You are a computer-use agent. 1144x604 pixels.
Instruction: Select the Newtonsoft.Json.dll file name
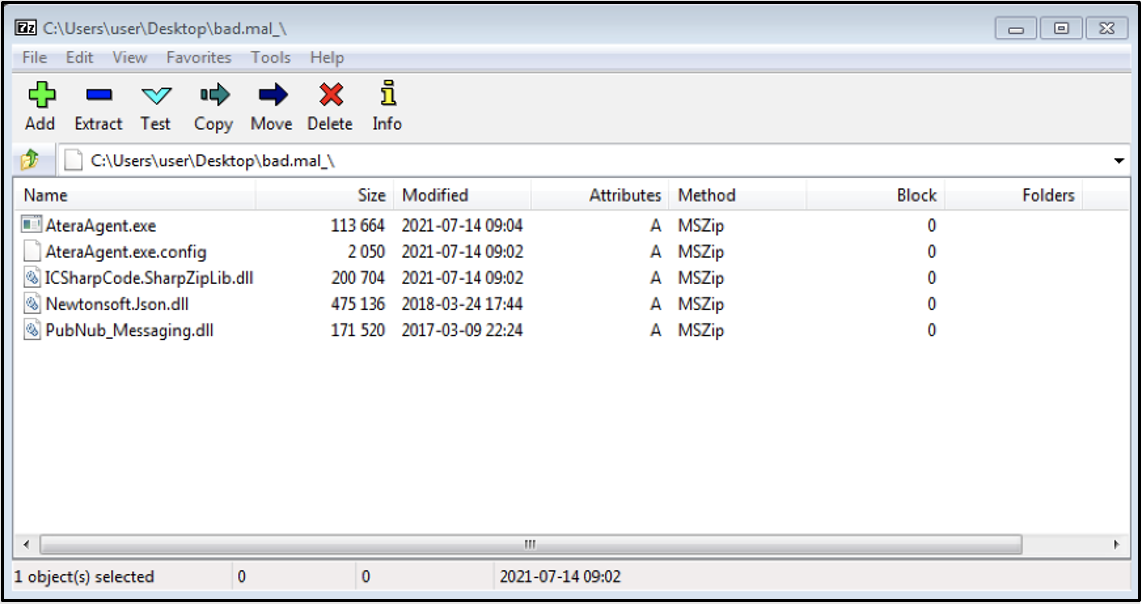tap(117, 304)
